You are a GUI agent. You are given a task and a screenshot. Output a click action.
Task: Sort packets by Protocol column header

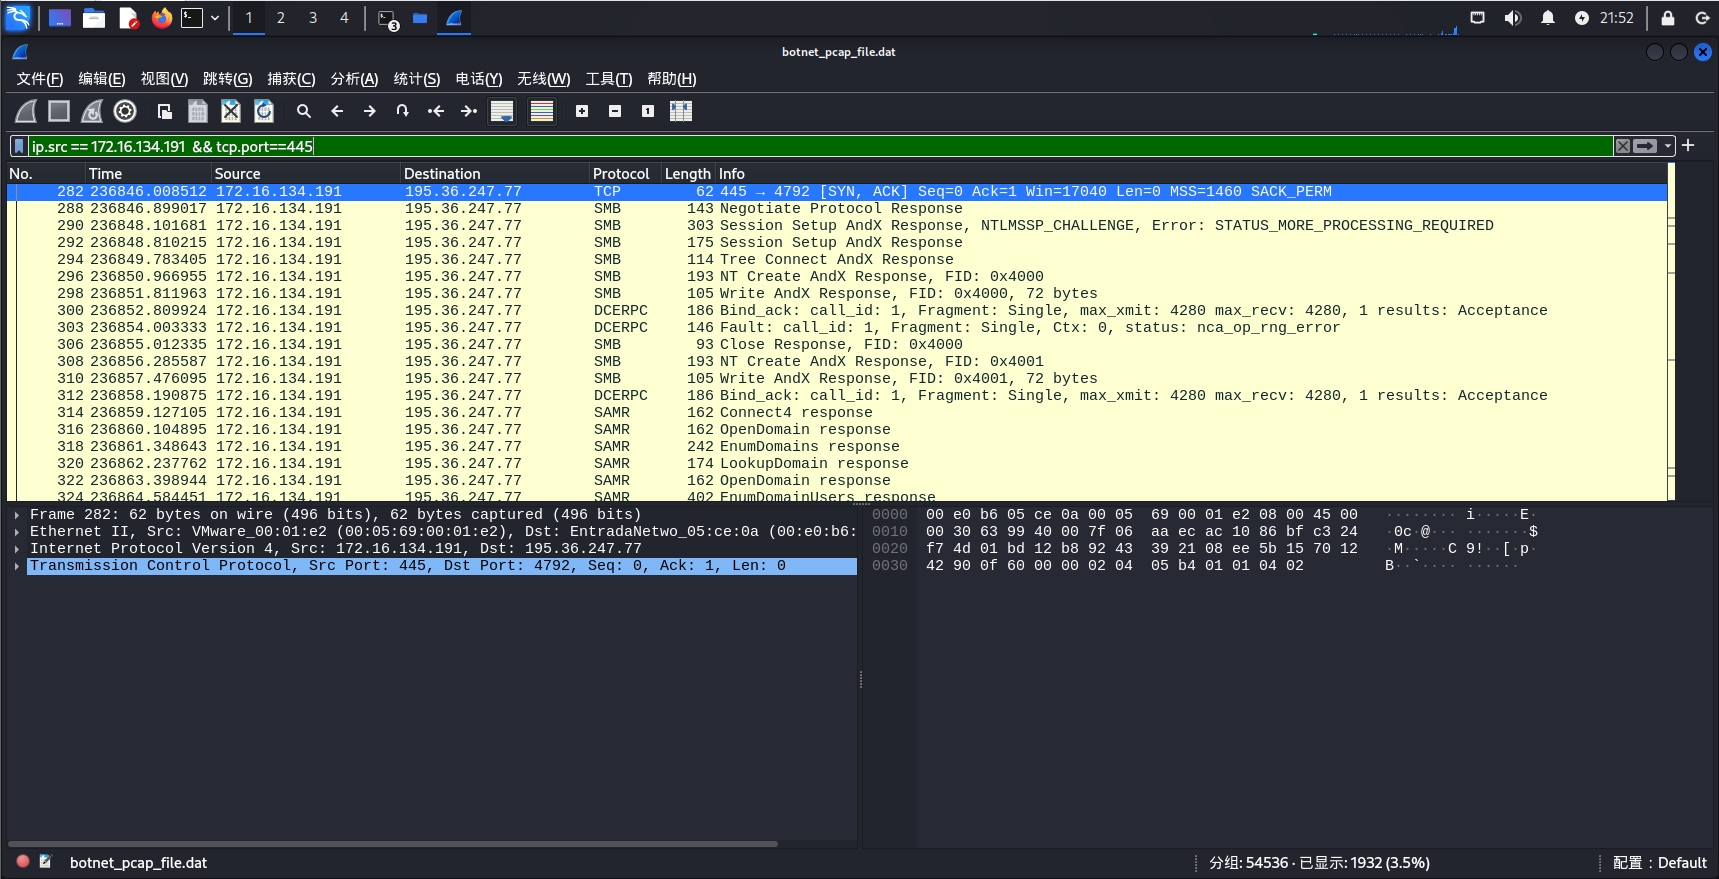625,173
